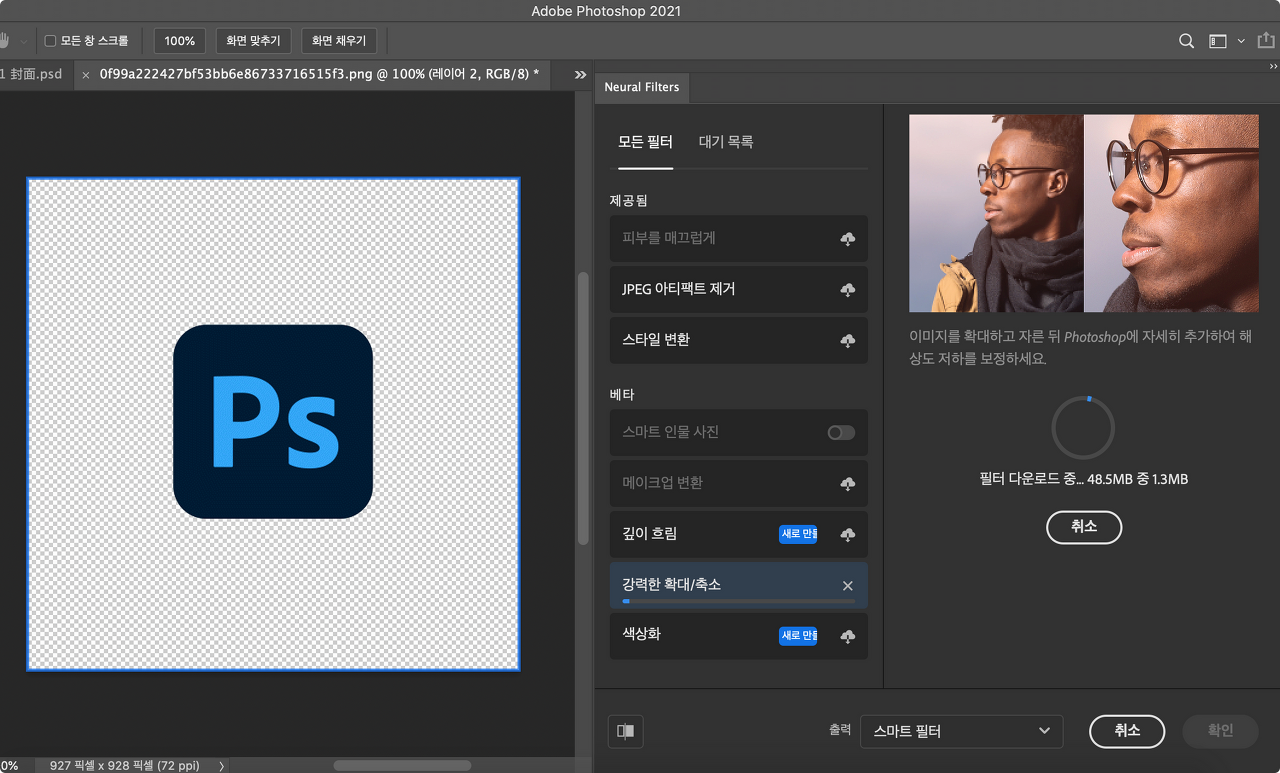Select the JPEG 아티팩트 제거 filter row
Image resolution: width=1280 pixels, height=773 pixels.
[739, 289]
